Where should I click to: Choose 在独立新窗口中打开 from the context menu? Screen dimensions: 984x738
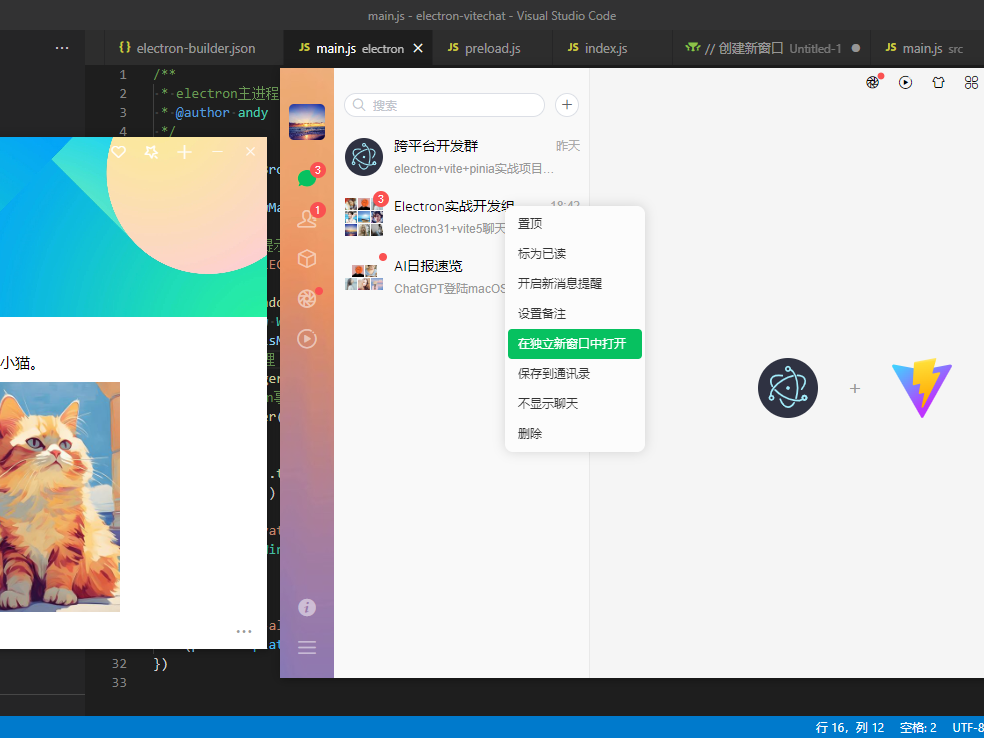[x=574, y=343]
